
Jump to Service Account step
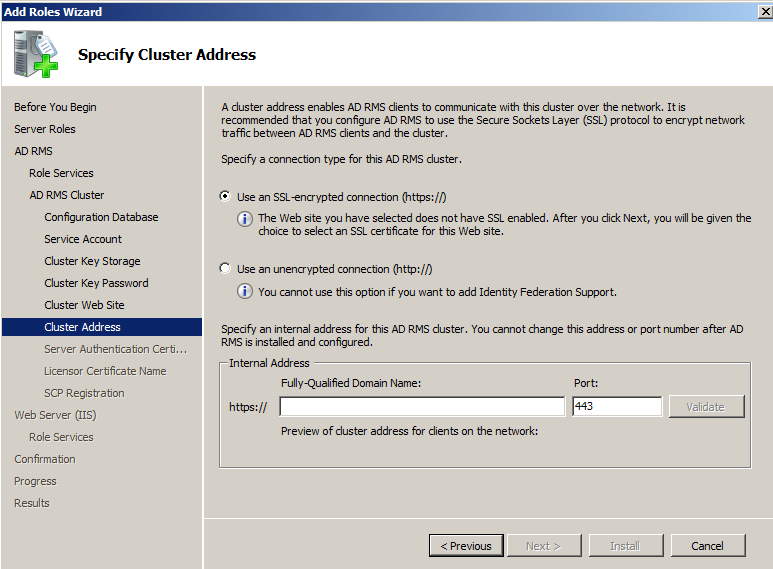pos(83,239)
